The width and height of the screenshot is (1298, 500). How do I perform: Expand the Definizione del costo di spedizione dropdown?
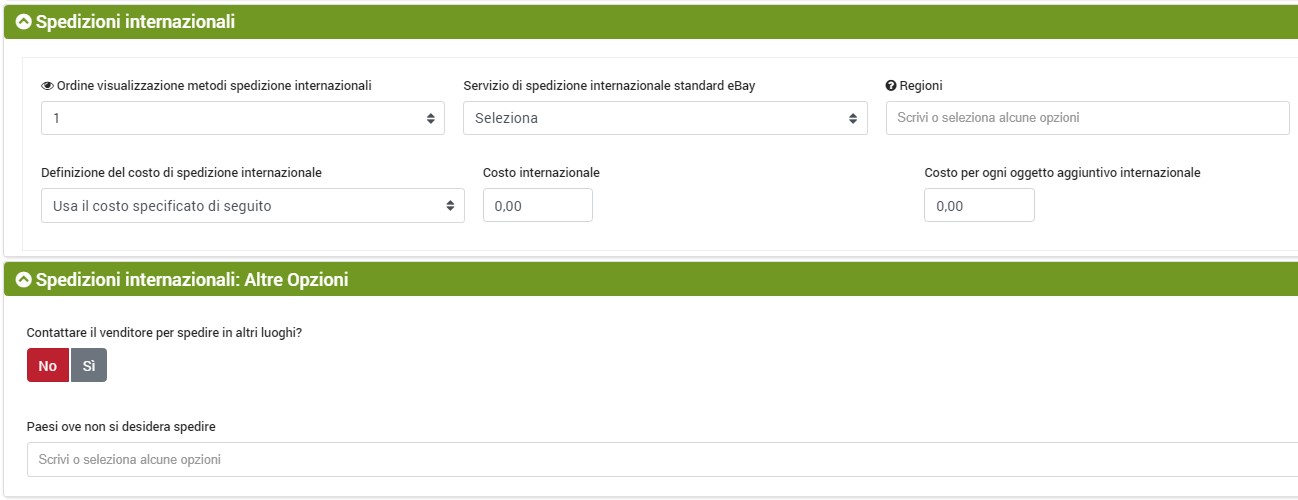point(253,206)
